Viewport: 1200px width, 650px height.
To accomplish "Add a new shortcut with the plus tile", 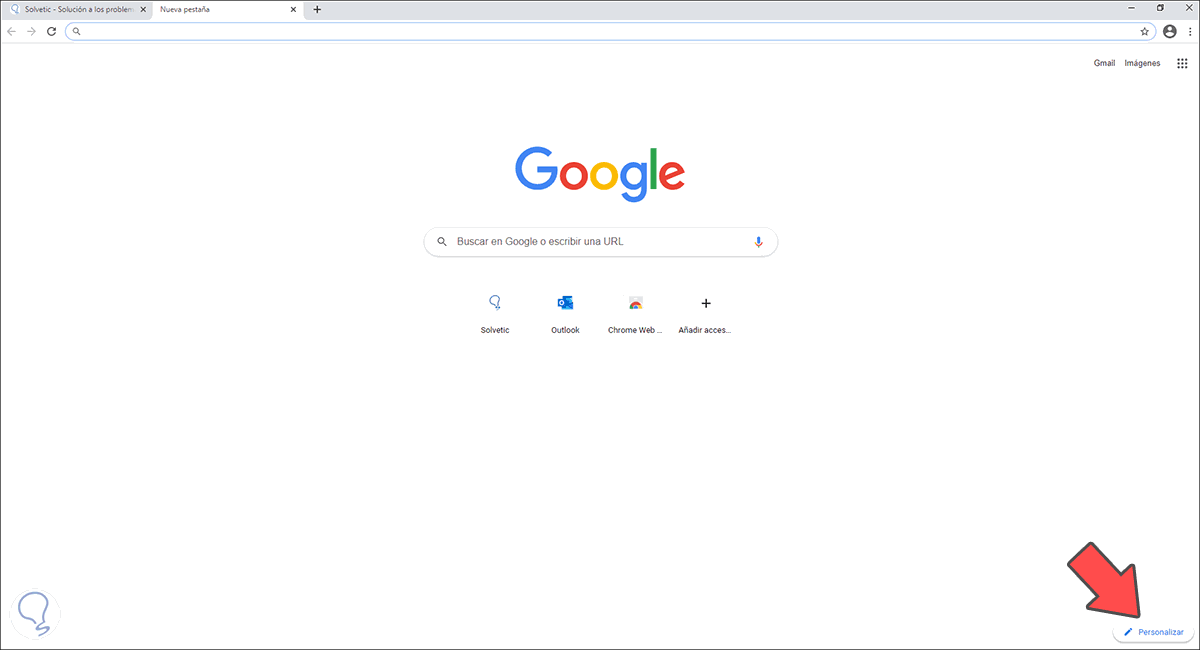I will tap(705, 313).
